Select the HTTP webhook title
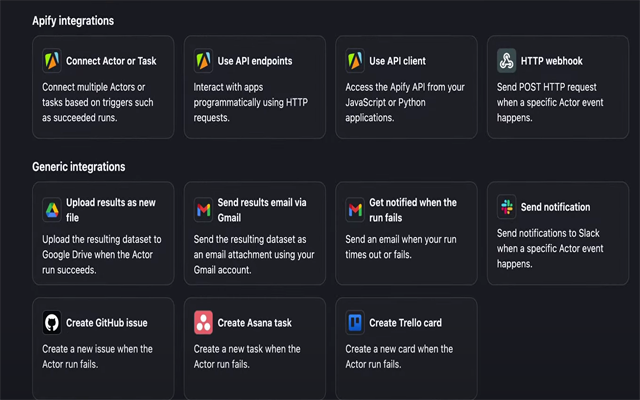 coord(551,61)
